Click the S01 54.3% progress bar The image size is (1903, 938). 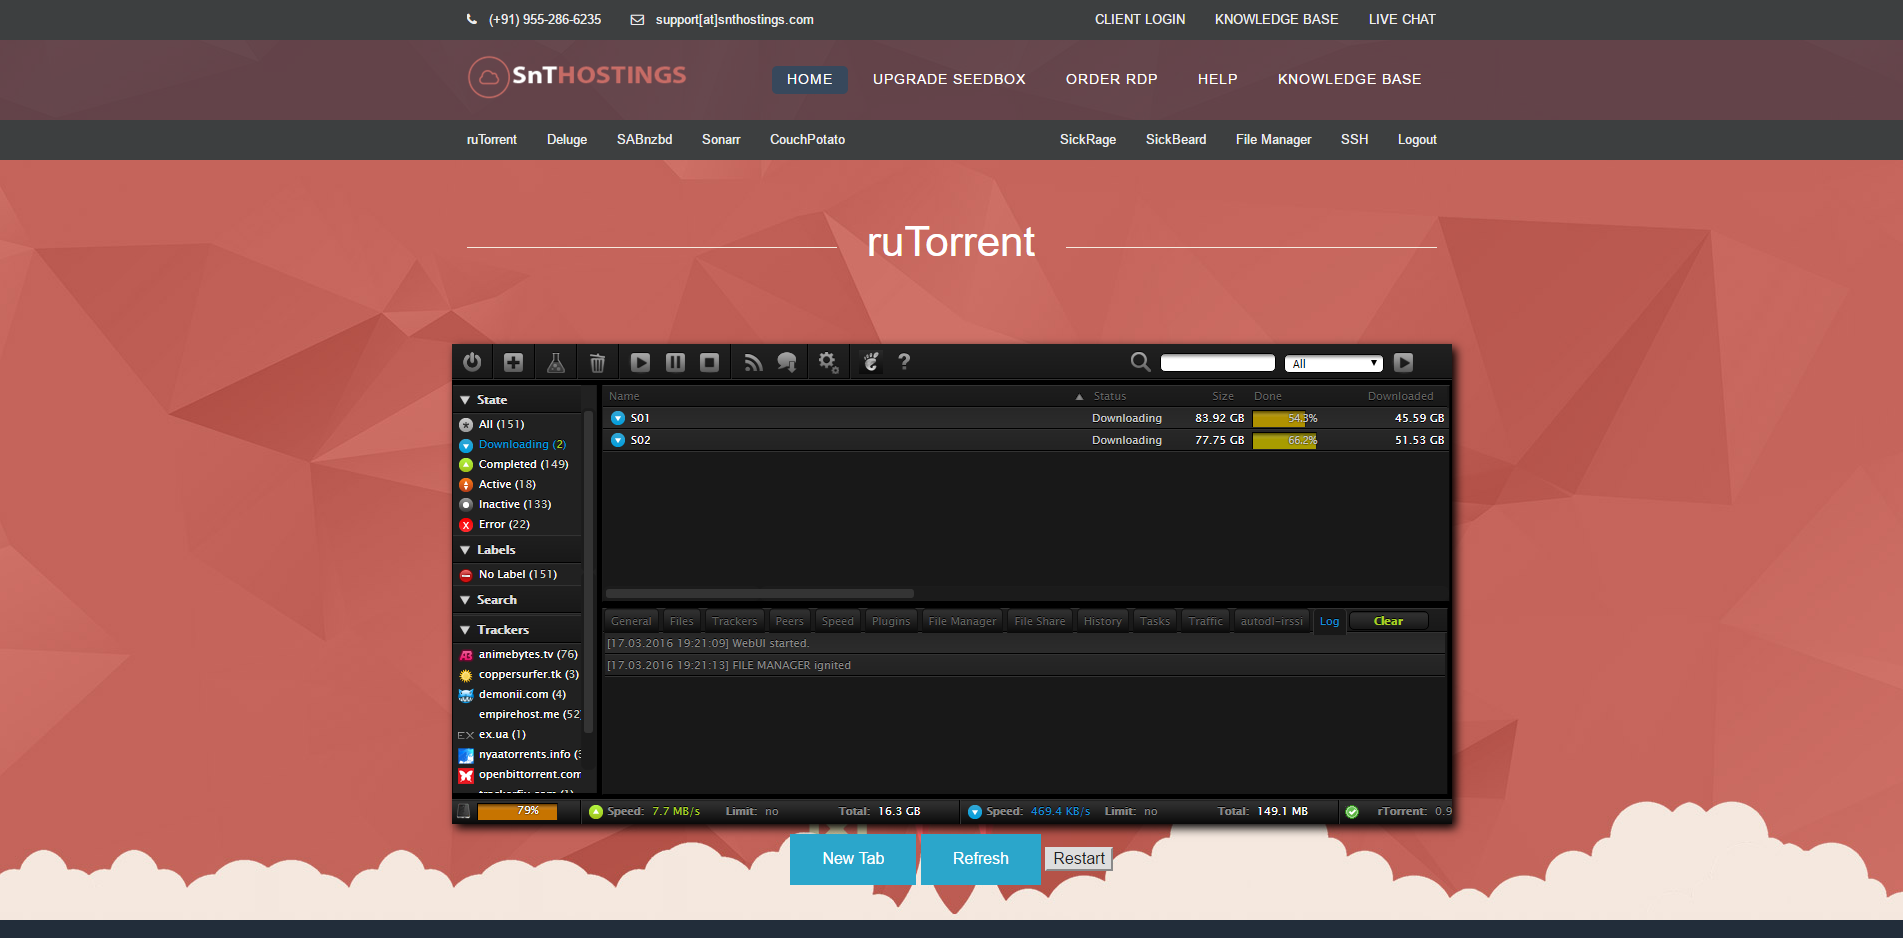pyautogui.click(x=1285, y=418)
